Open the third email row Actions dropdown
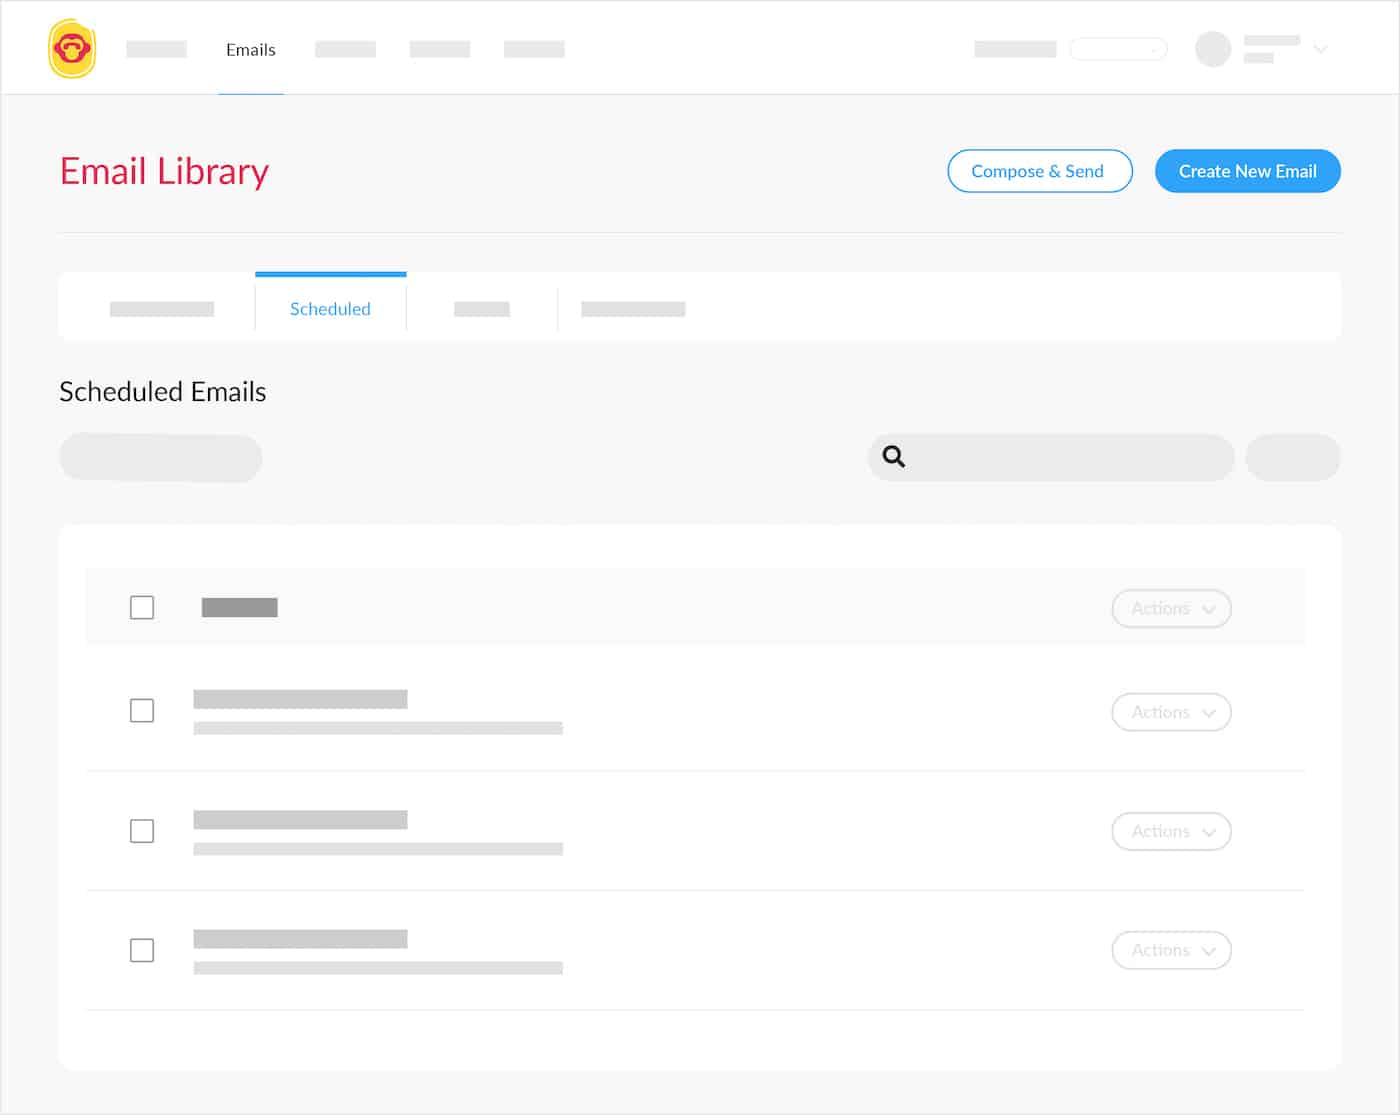This screenshot has height=1115, width=1400. coord(1171,950)
